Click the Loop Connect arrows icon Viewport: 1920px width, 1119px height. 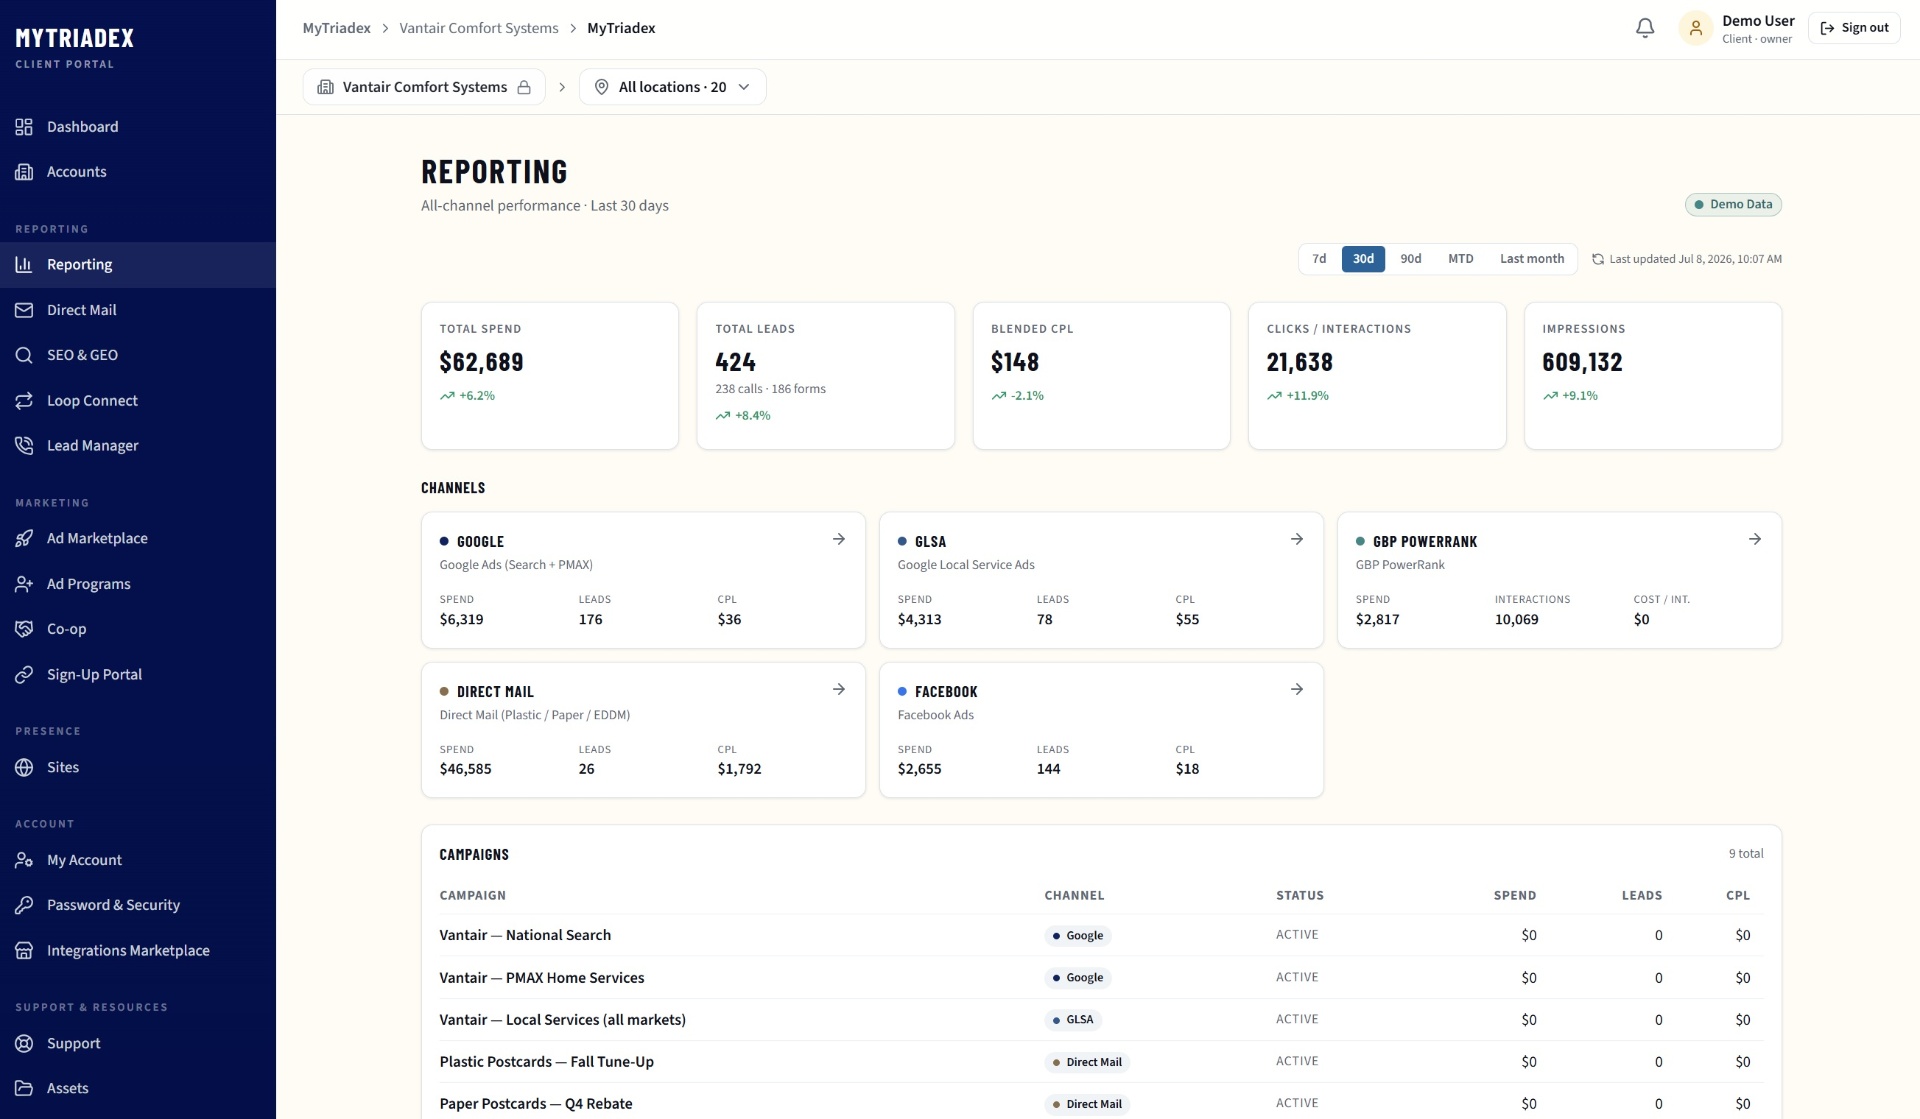(24, 401)
